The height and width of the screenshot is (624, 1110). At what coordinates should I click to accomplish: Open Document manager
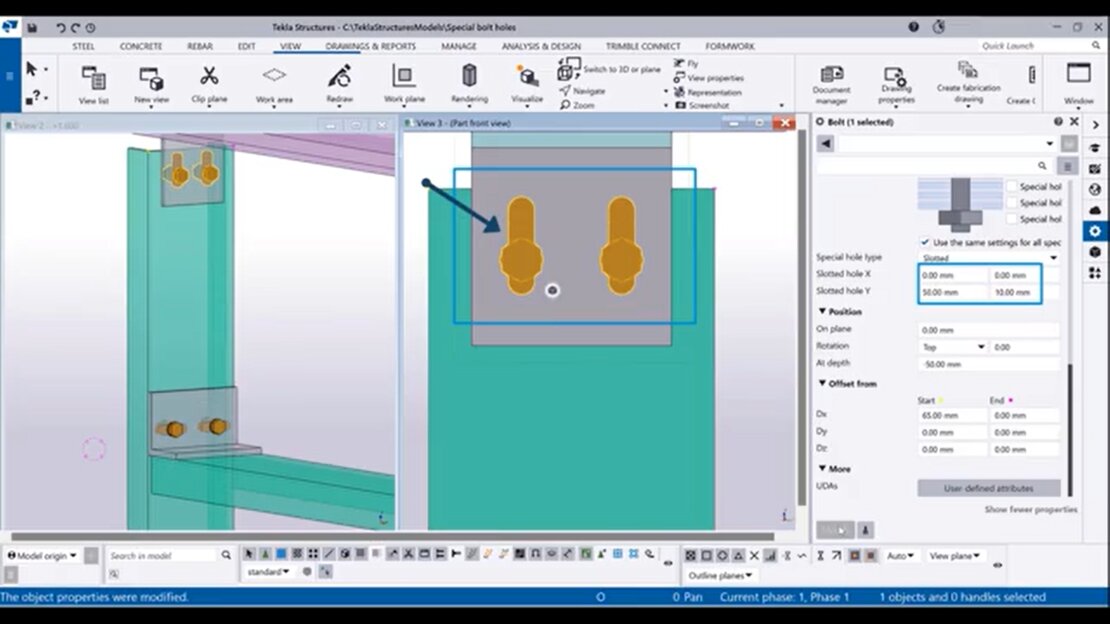point(831,84)
